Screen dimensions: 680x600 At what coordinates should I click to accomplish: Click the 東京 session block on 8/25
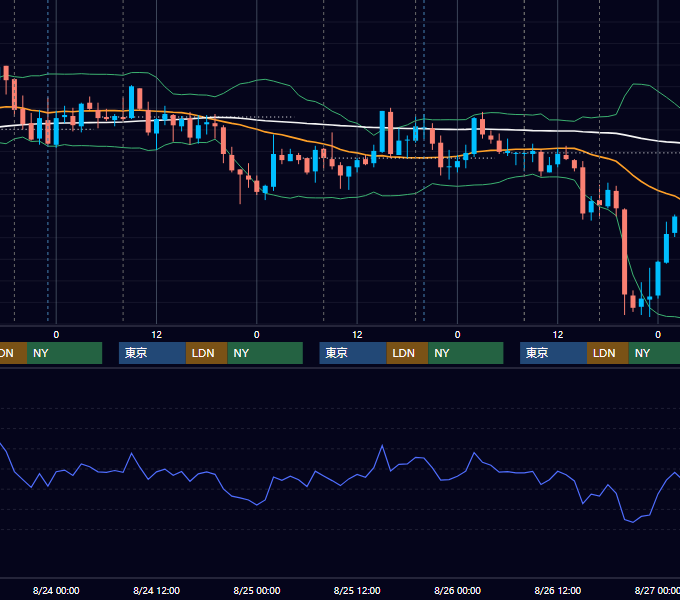353,353
